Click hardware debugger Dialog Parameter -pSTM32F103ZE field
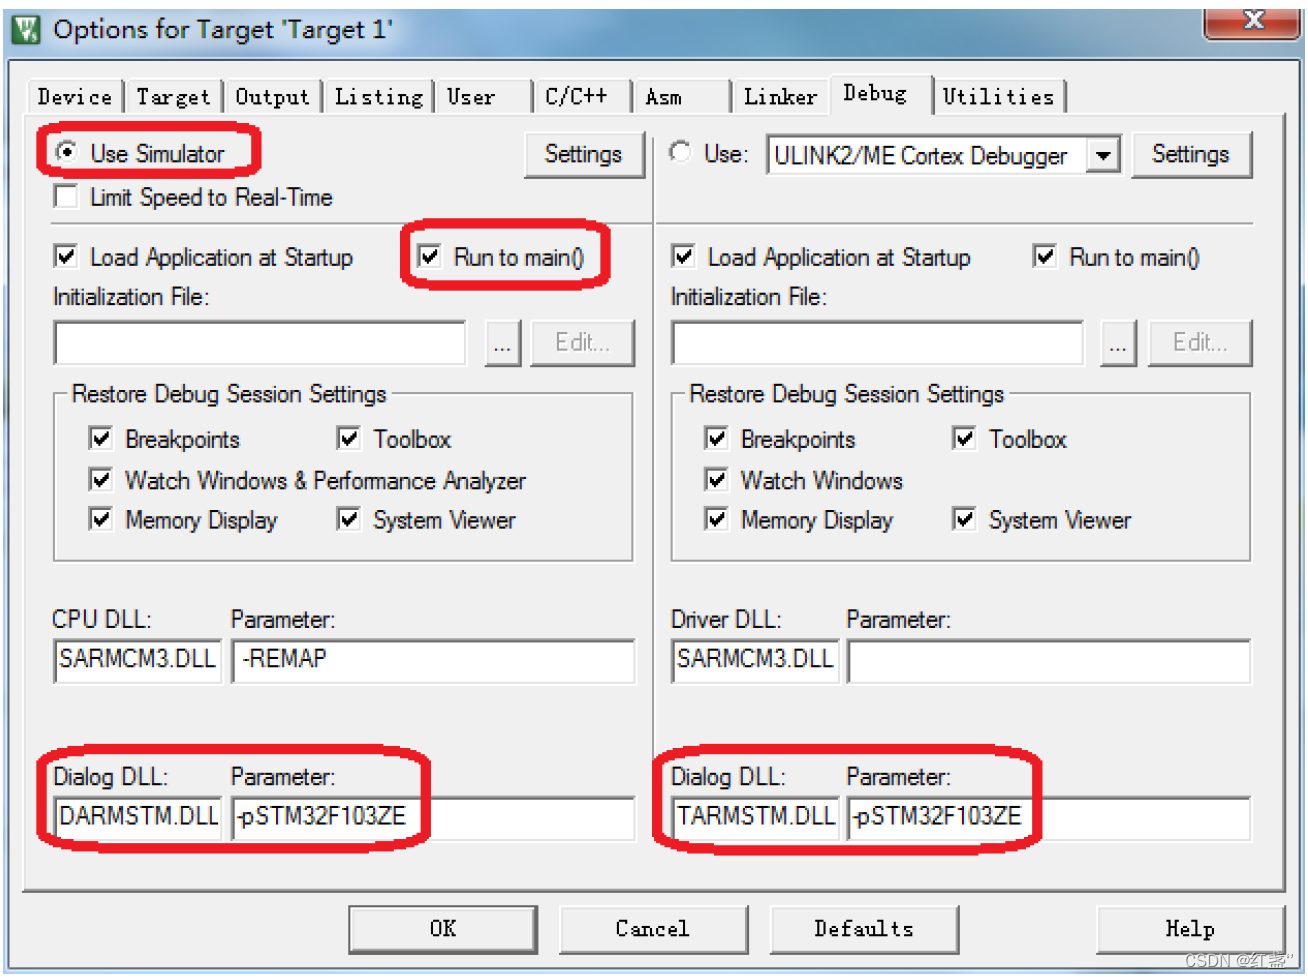The height and width of the screenshot is (979, 1308). (1049, 817)
